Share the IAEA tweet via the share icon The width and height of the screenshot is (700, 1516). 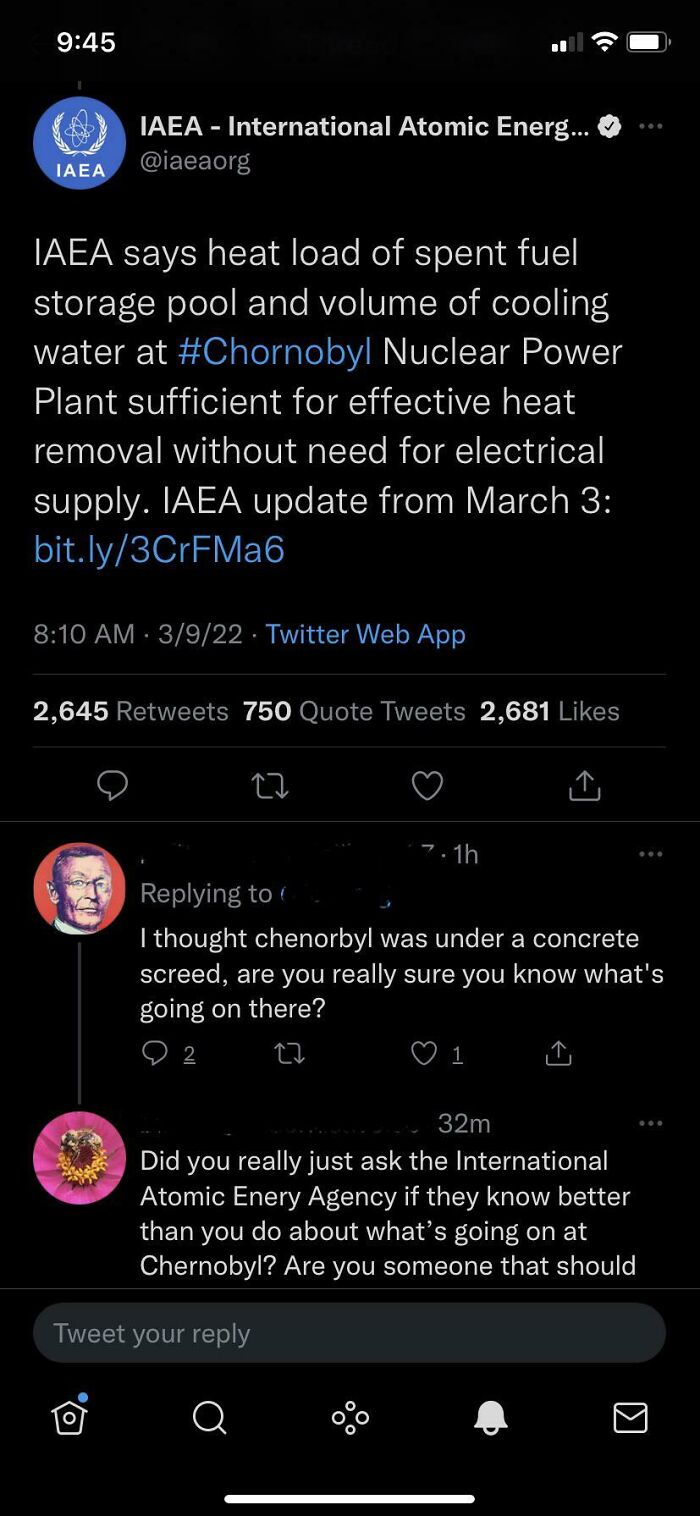click(x=584, y=786)
